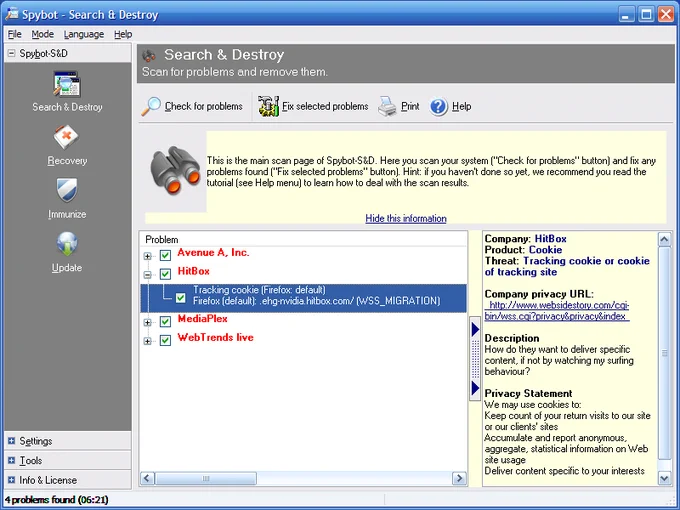Select the WebTrends live entry
The width and height of the screenshot is (680, 510).
[216, 337]
